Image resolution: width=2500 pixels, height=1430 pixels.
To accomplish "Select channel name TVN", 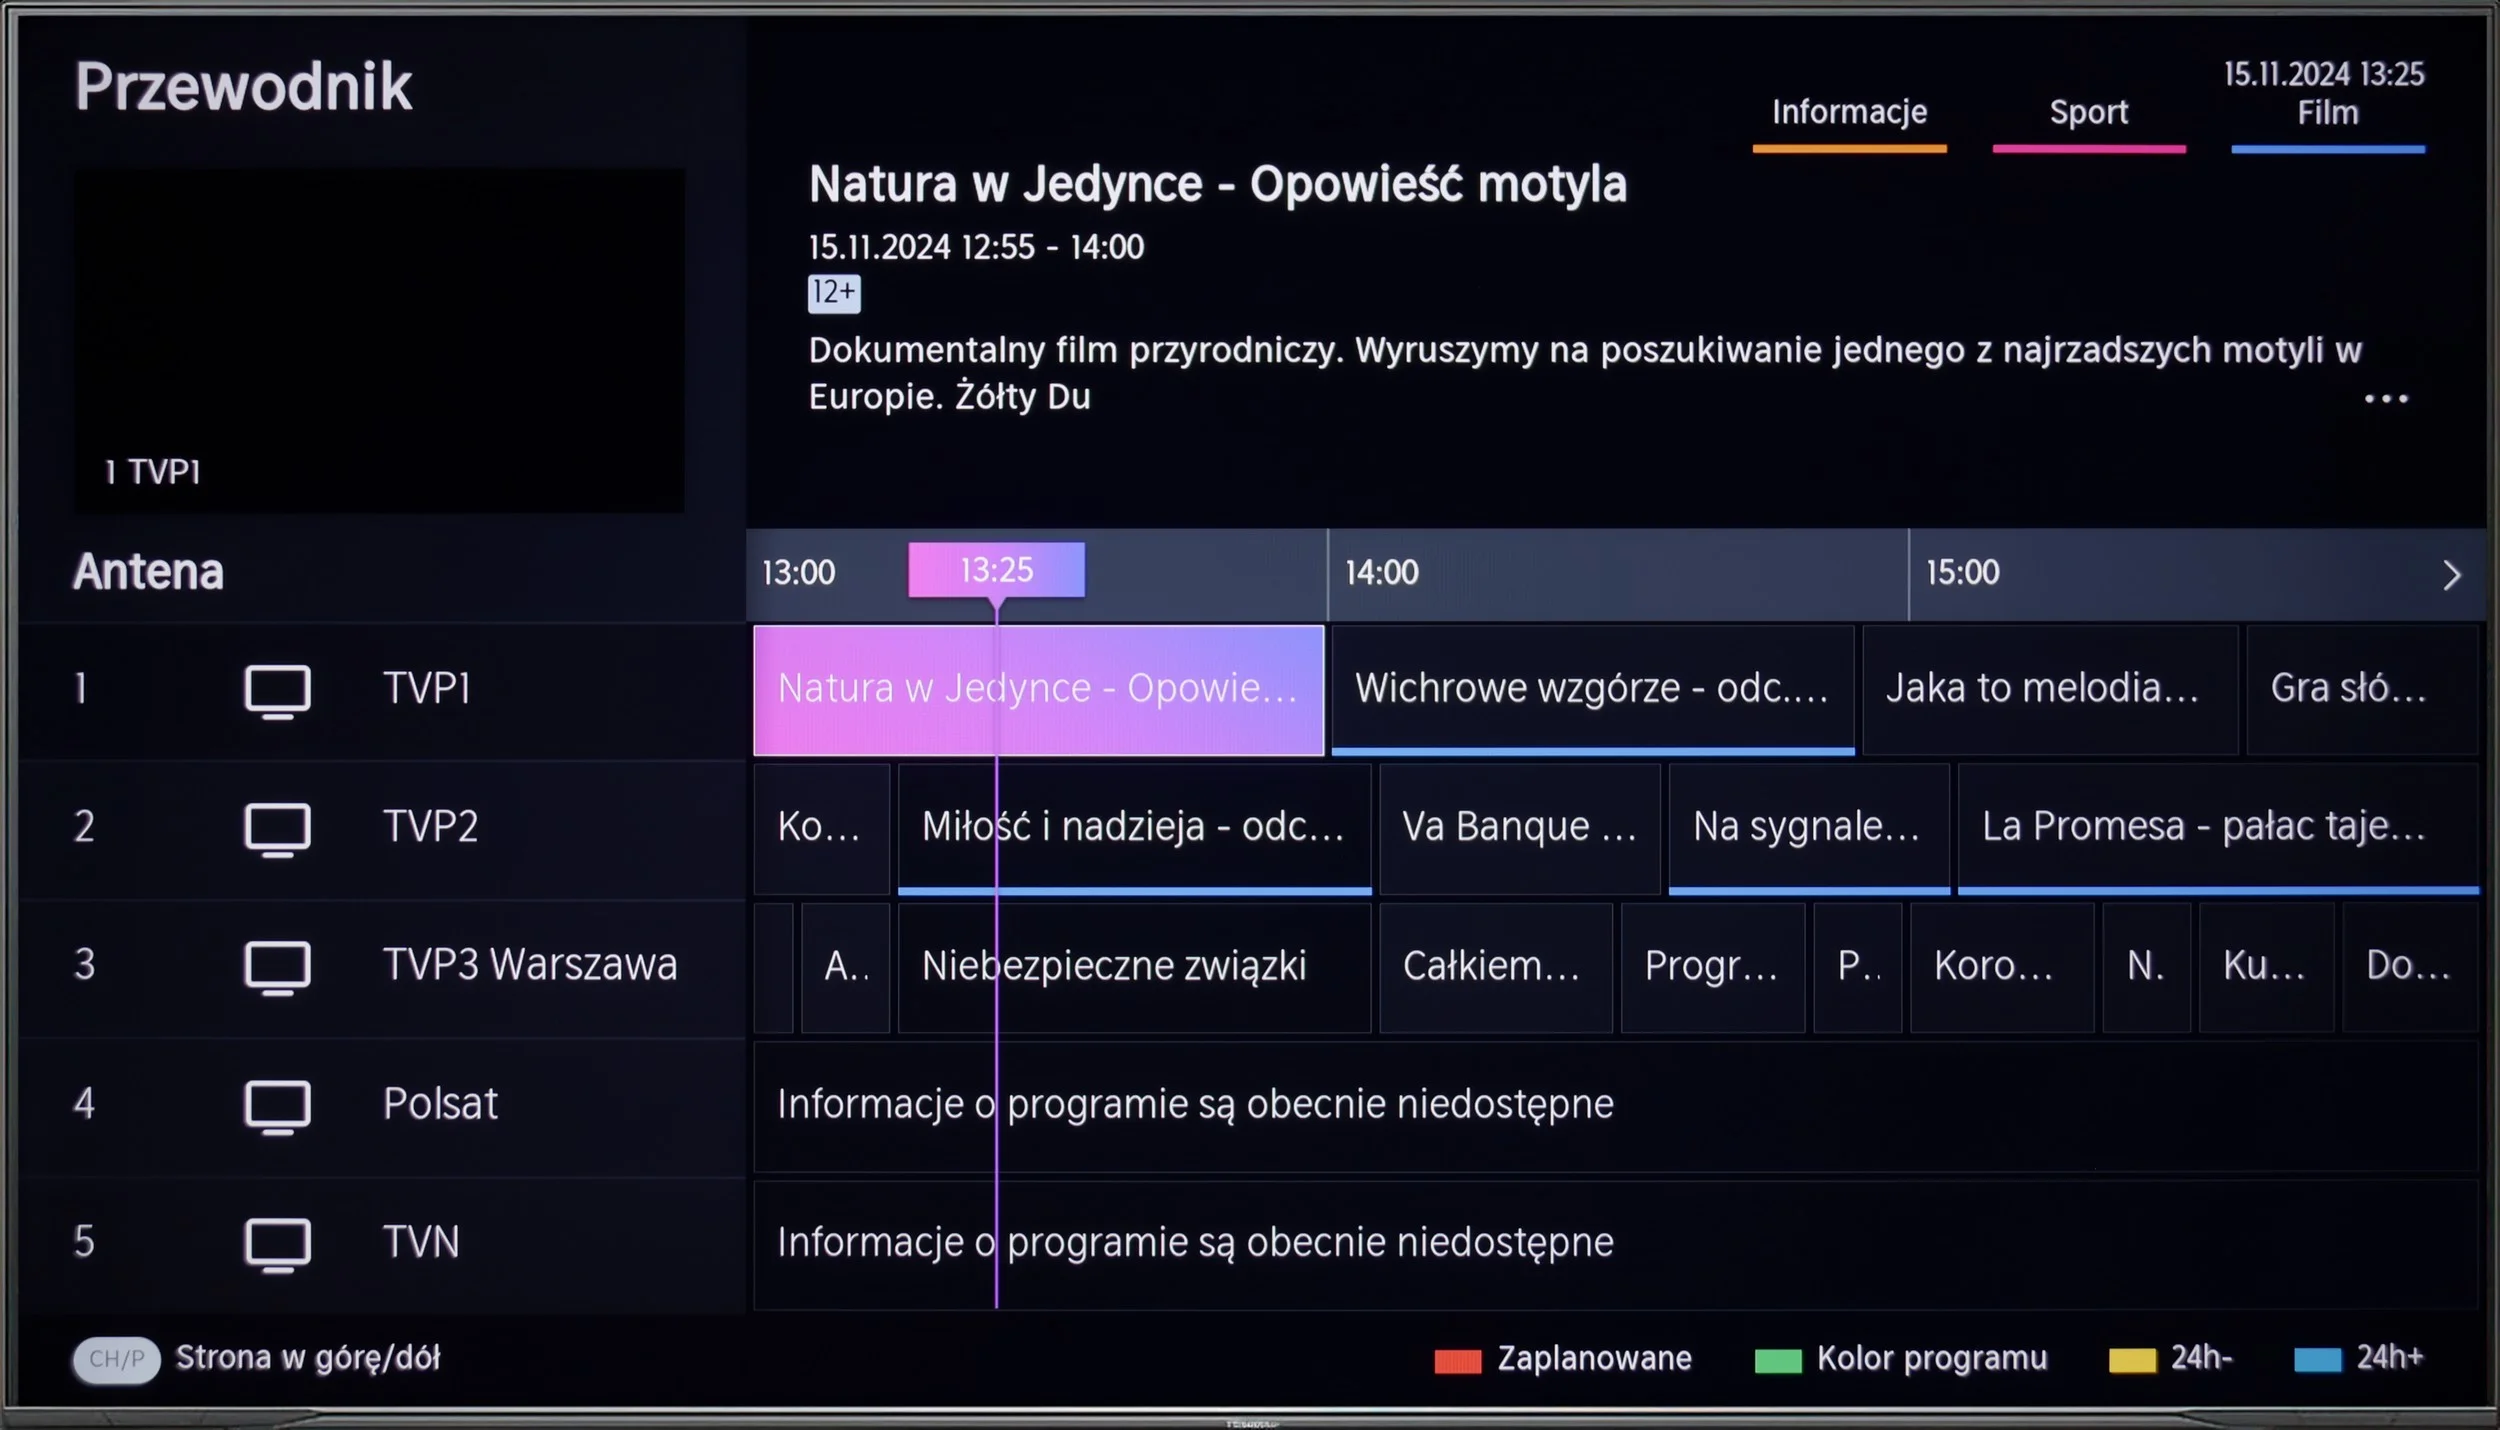I will click(421, 1242).
